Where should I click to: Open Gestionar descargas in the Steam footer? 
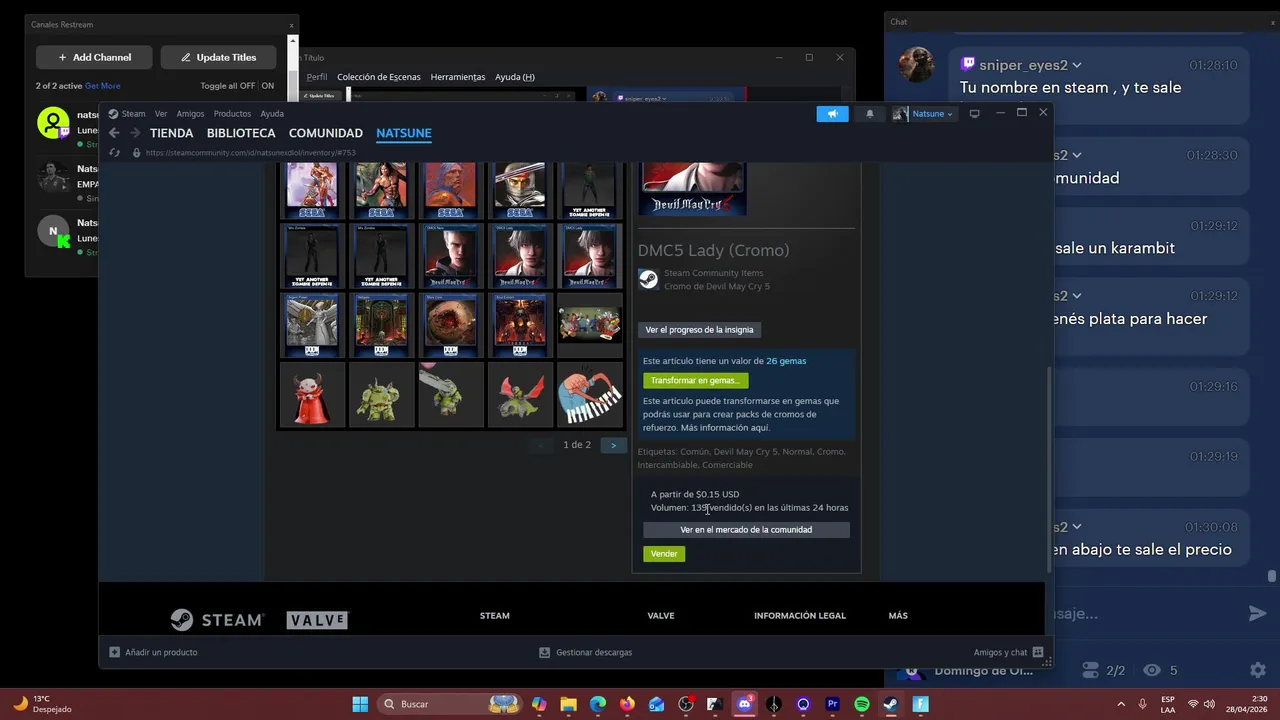[x=585, y=652]
